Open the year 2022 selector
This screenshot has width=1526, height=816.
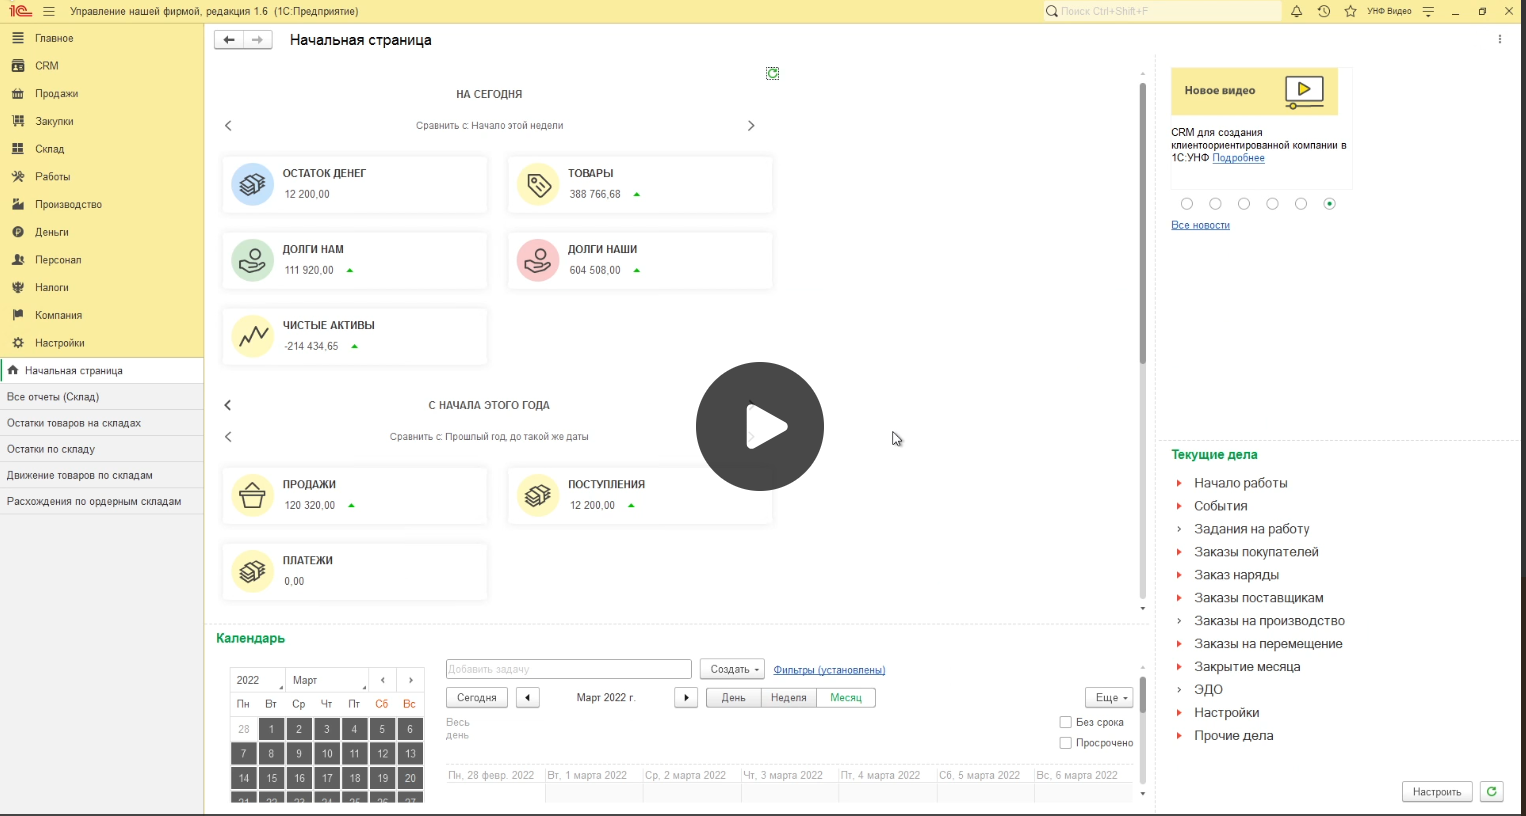click(258, 680)
